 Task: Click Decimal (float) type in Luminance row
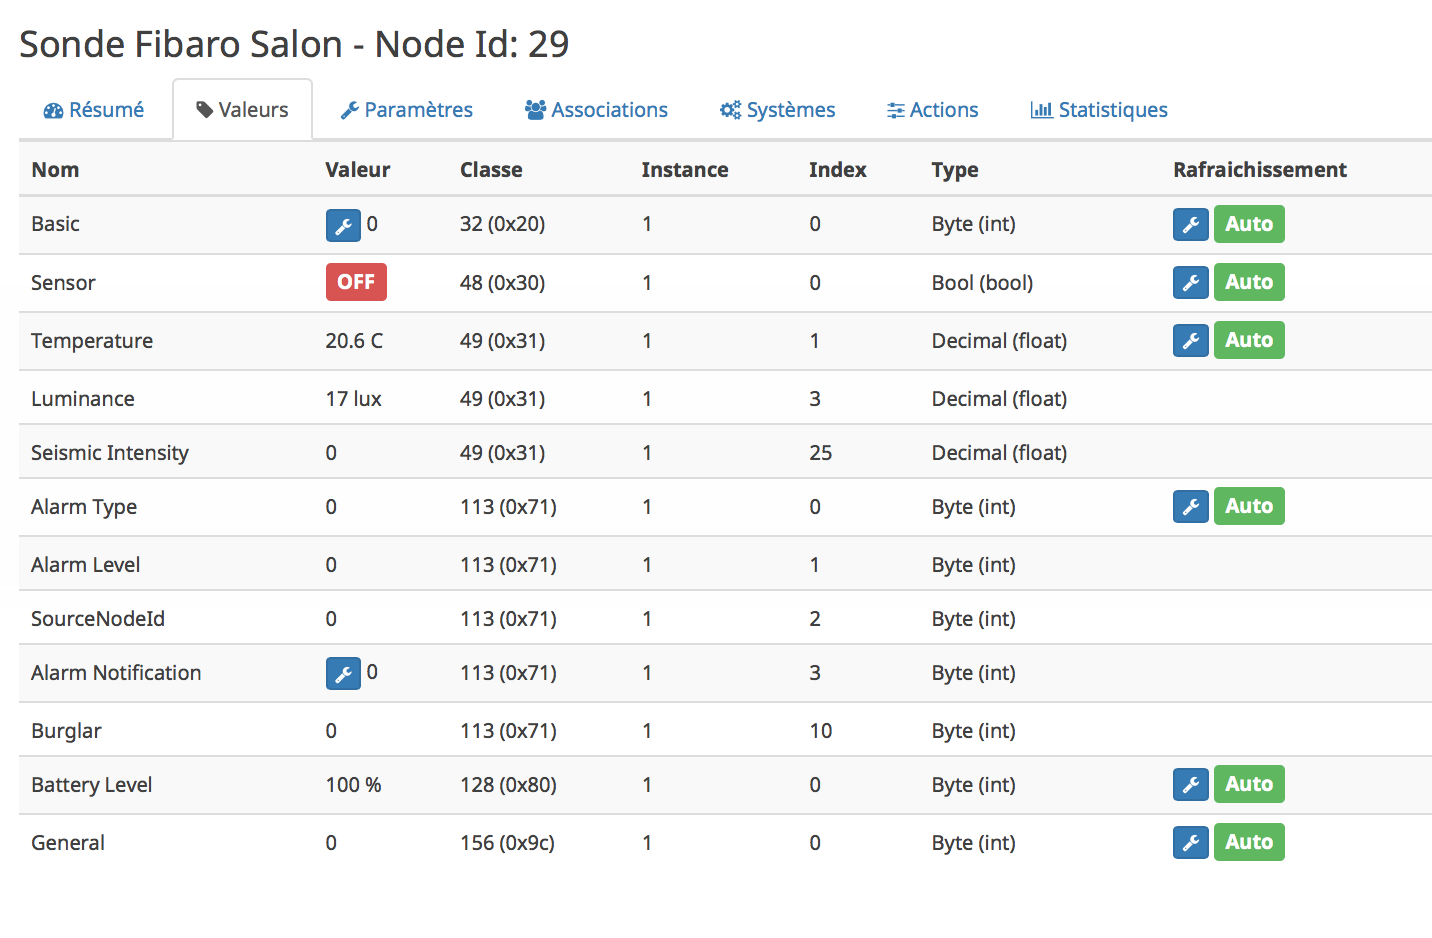pyautogui.click(x=999, y=399)
